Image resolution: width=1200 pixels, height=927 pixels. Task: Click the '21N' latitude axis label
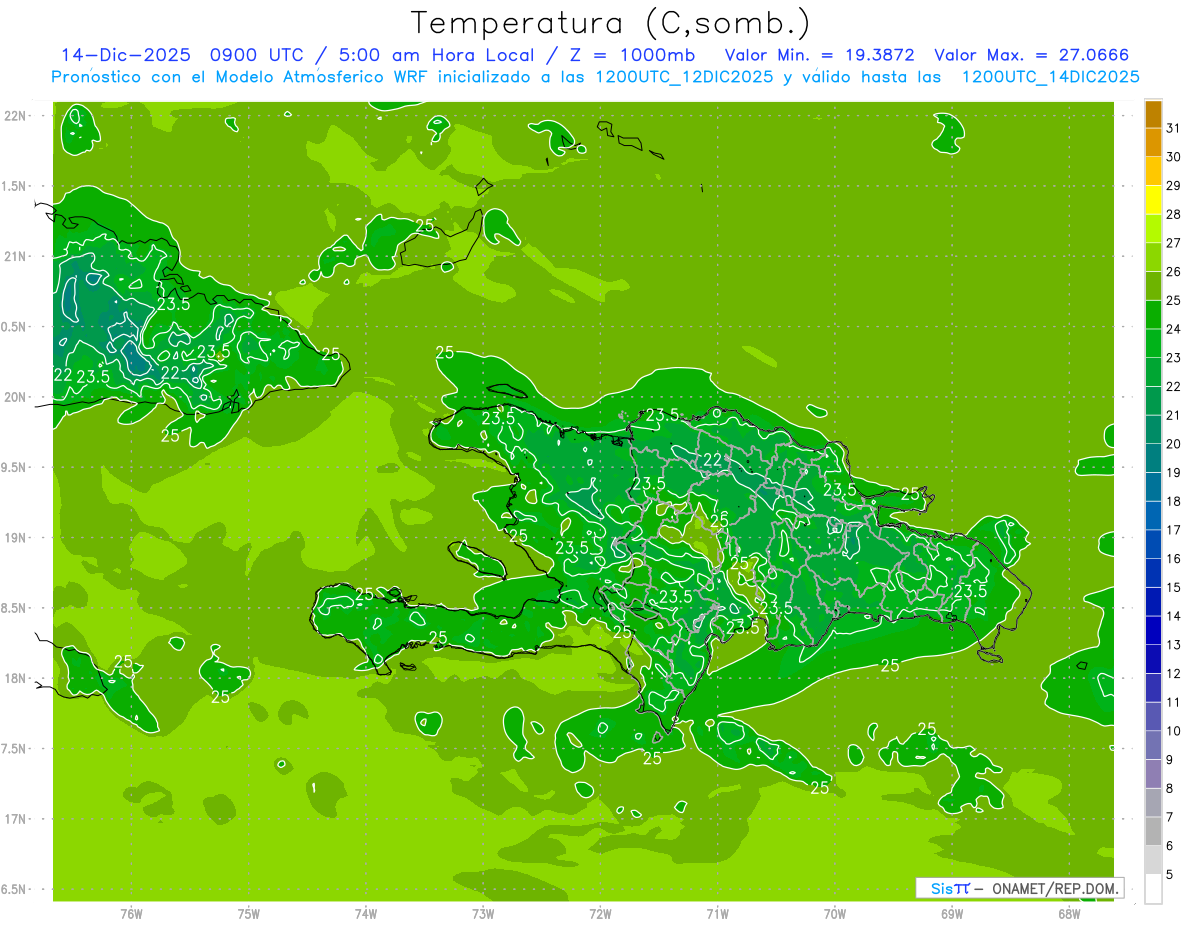(x=15, y=257)
